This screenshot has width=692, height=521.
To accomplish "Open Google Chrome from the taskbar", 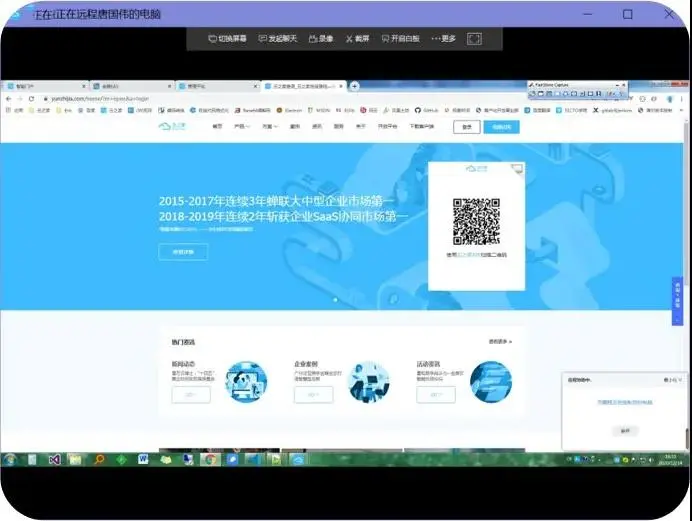I will 210,460.
